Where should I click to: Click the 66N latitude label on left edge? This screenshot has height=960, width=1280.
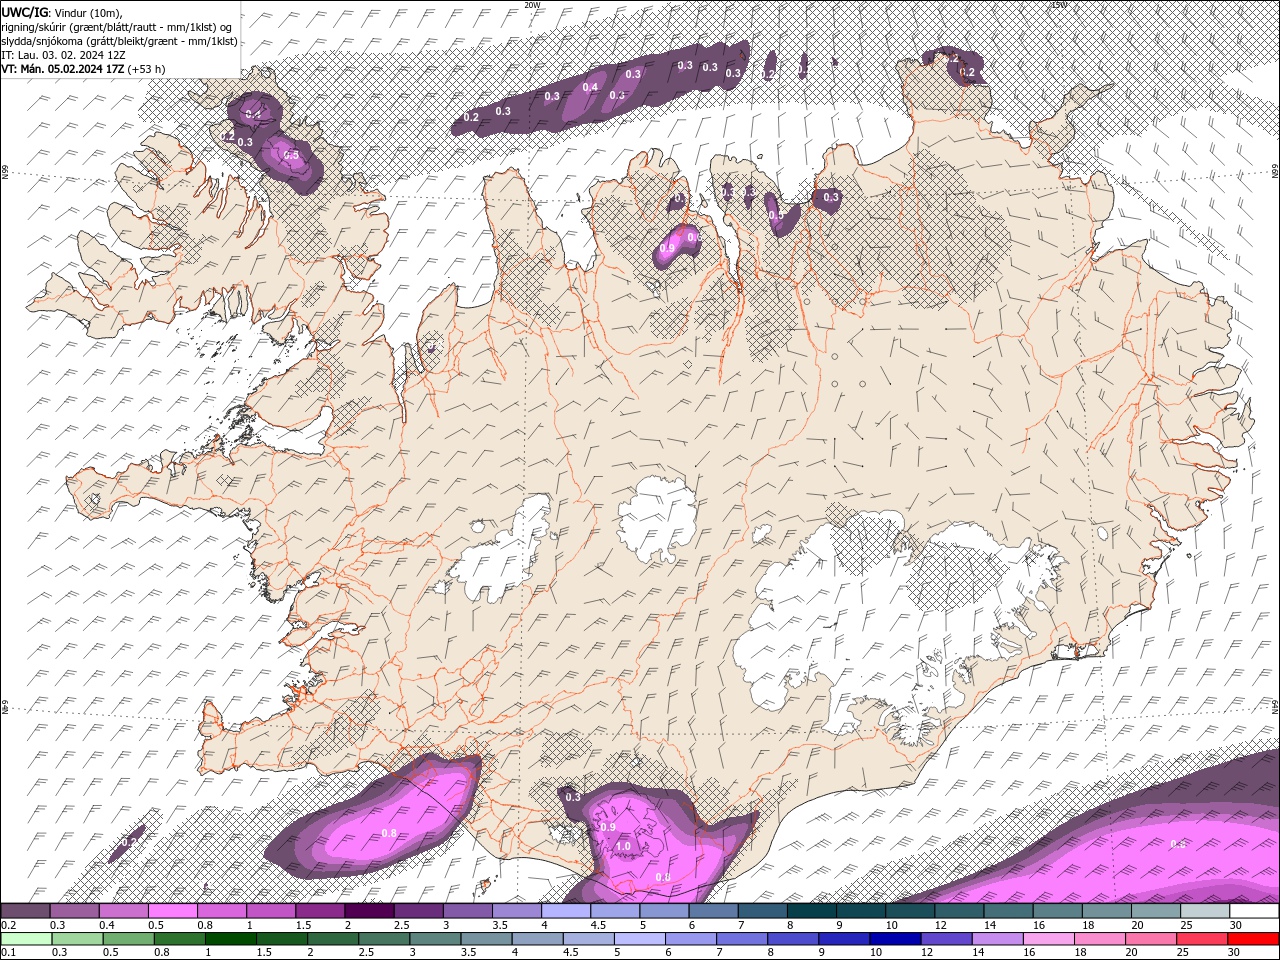tap(5, 172)
